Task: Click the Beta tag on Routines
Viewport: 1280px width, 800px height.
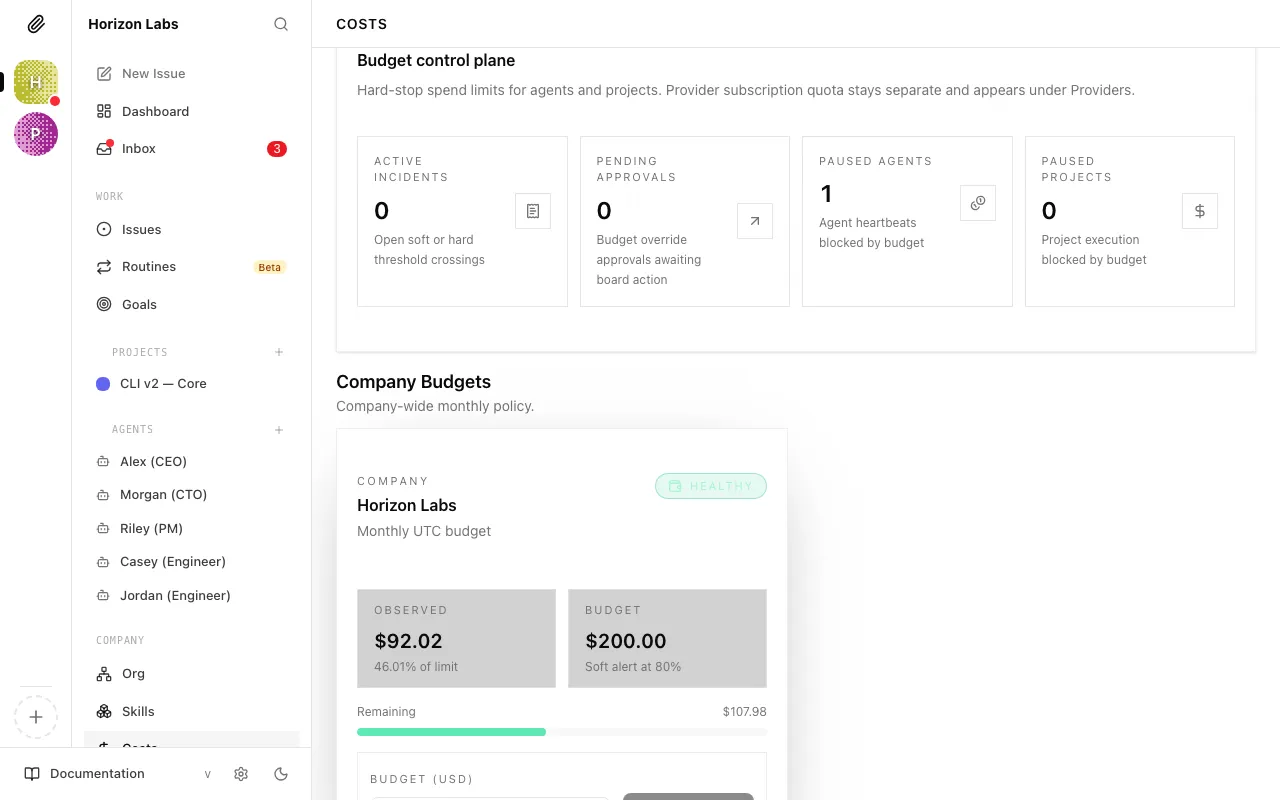Action: point(270,267)
